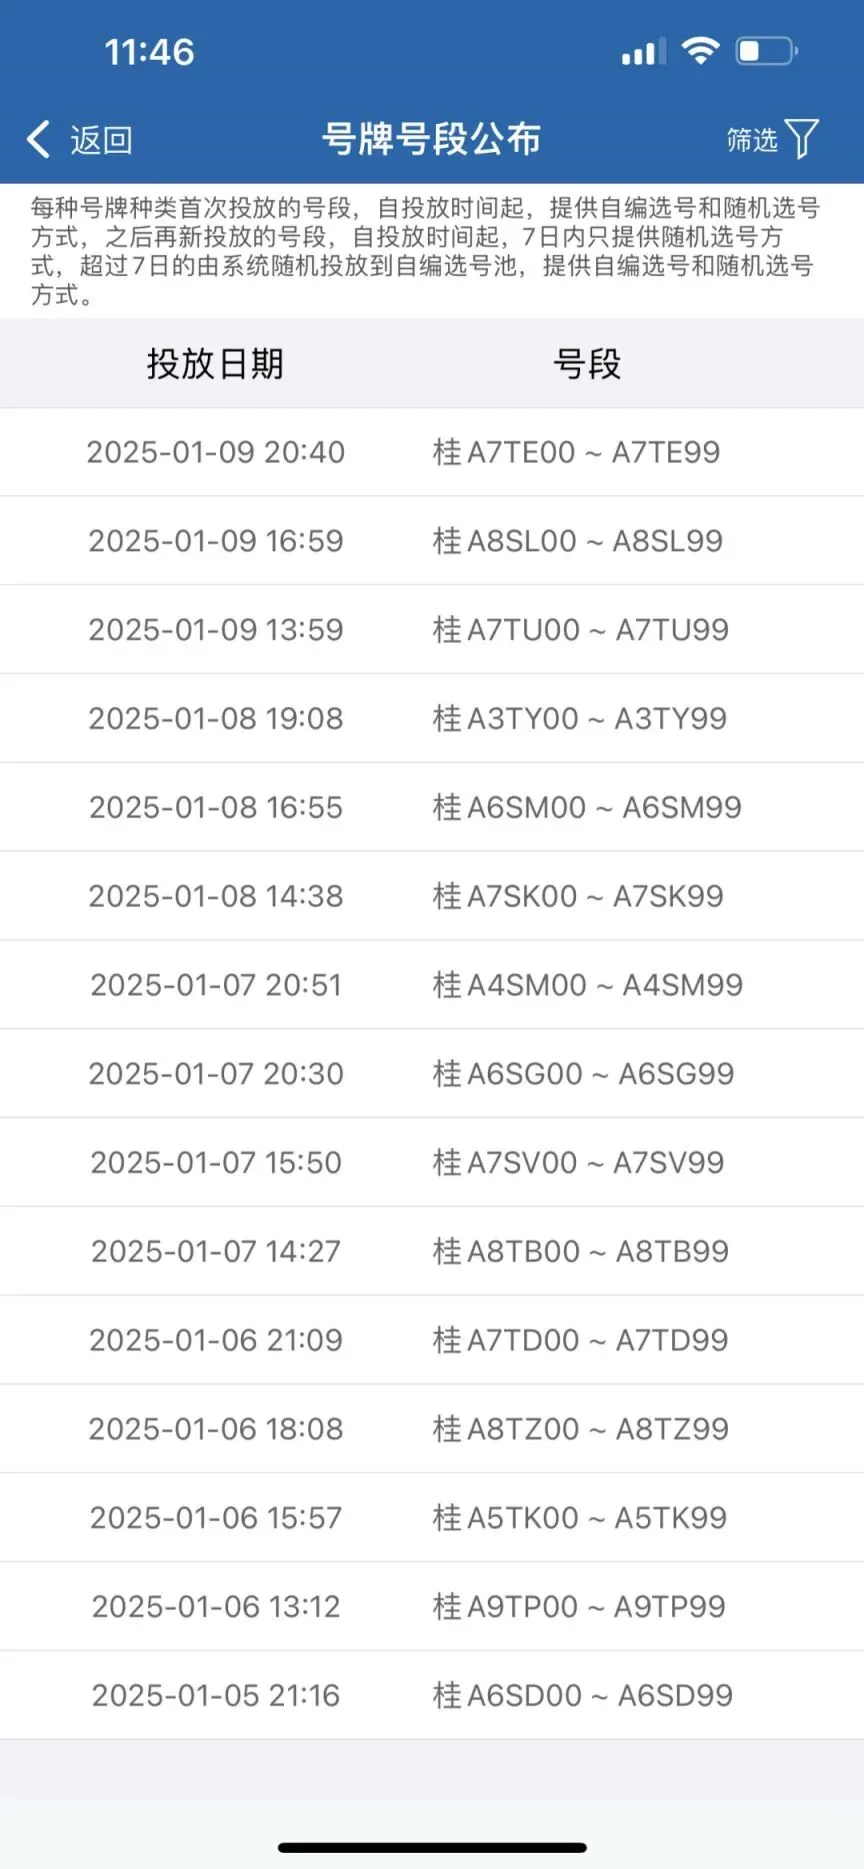Tap the 返回 back text

click(x=101, y=140)
